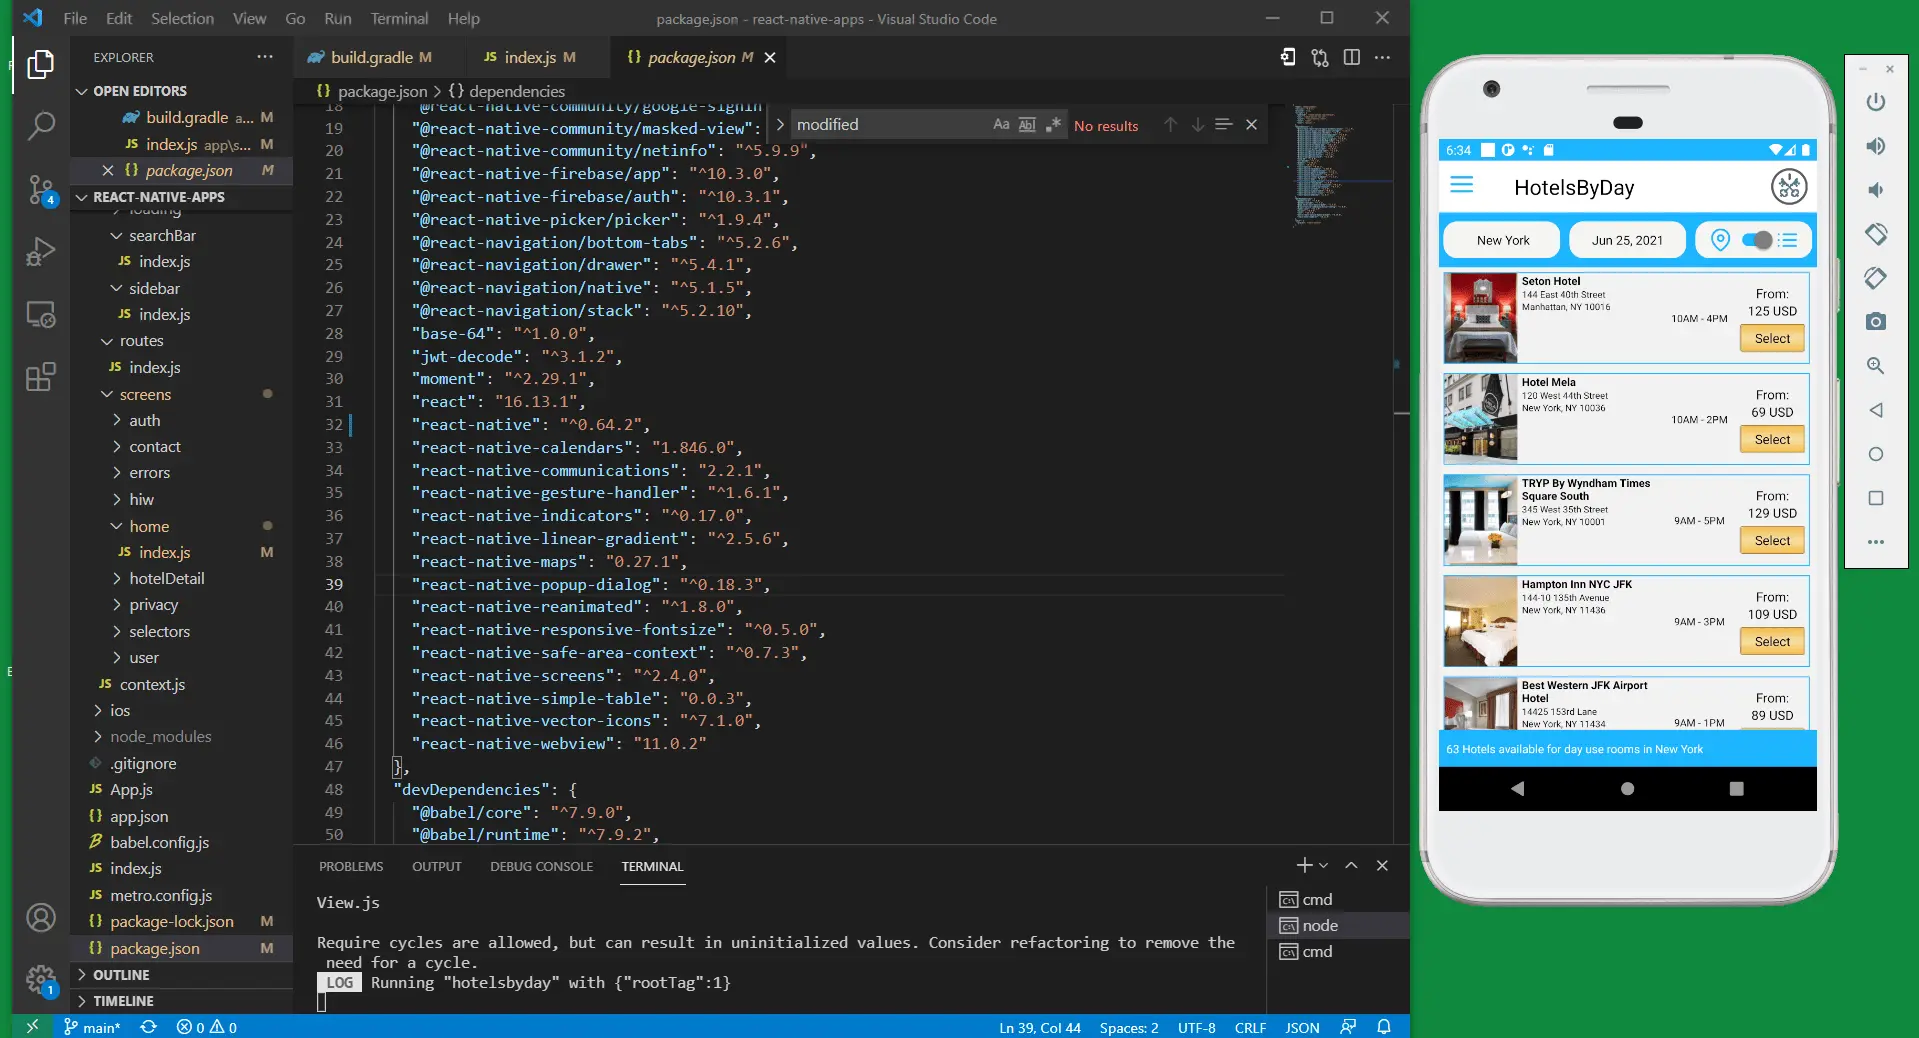This screenshot has height=1038, width=1919.
Task: Open the hamburger menu in HotelsByDay app
Action: [1461, 186]
